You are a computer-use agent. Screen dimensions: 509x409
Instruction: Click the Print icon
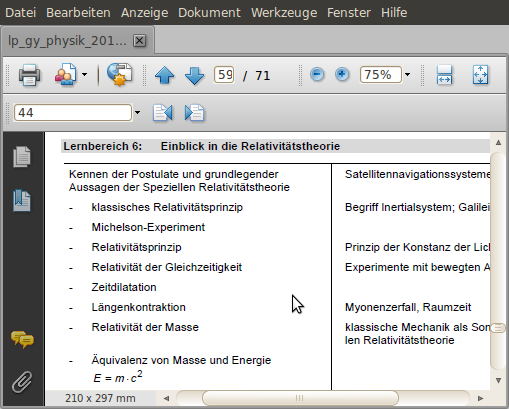coord(29,75)
